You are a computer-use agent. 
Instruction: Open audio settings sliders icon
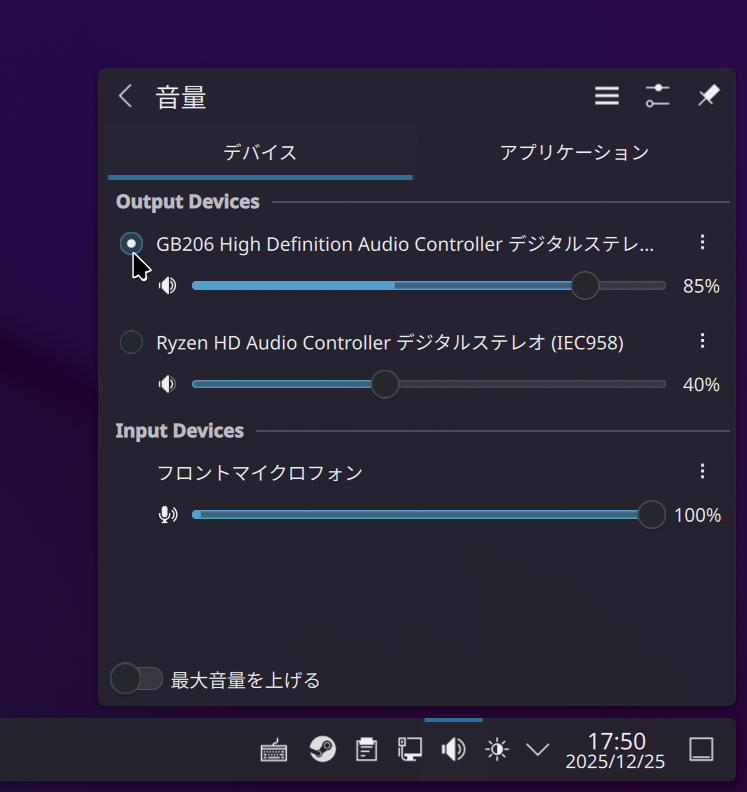pyautogui.click(x=657, y=96)
